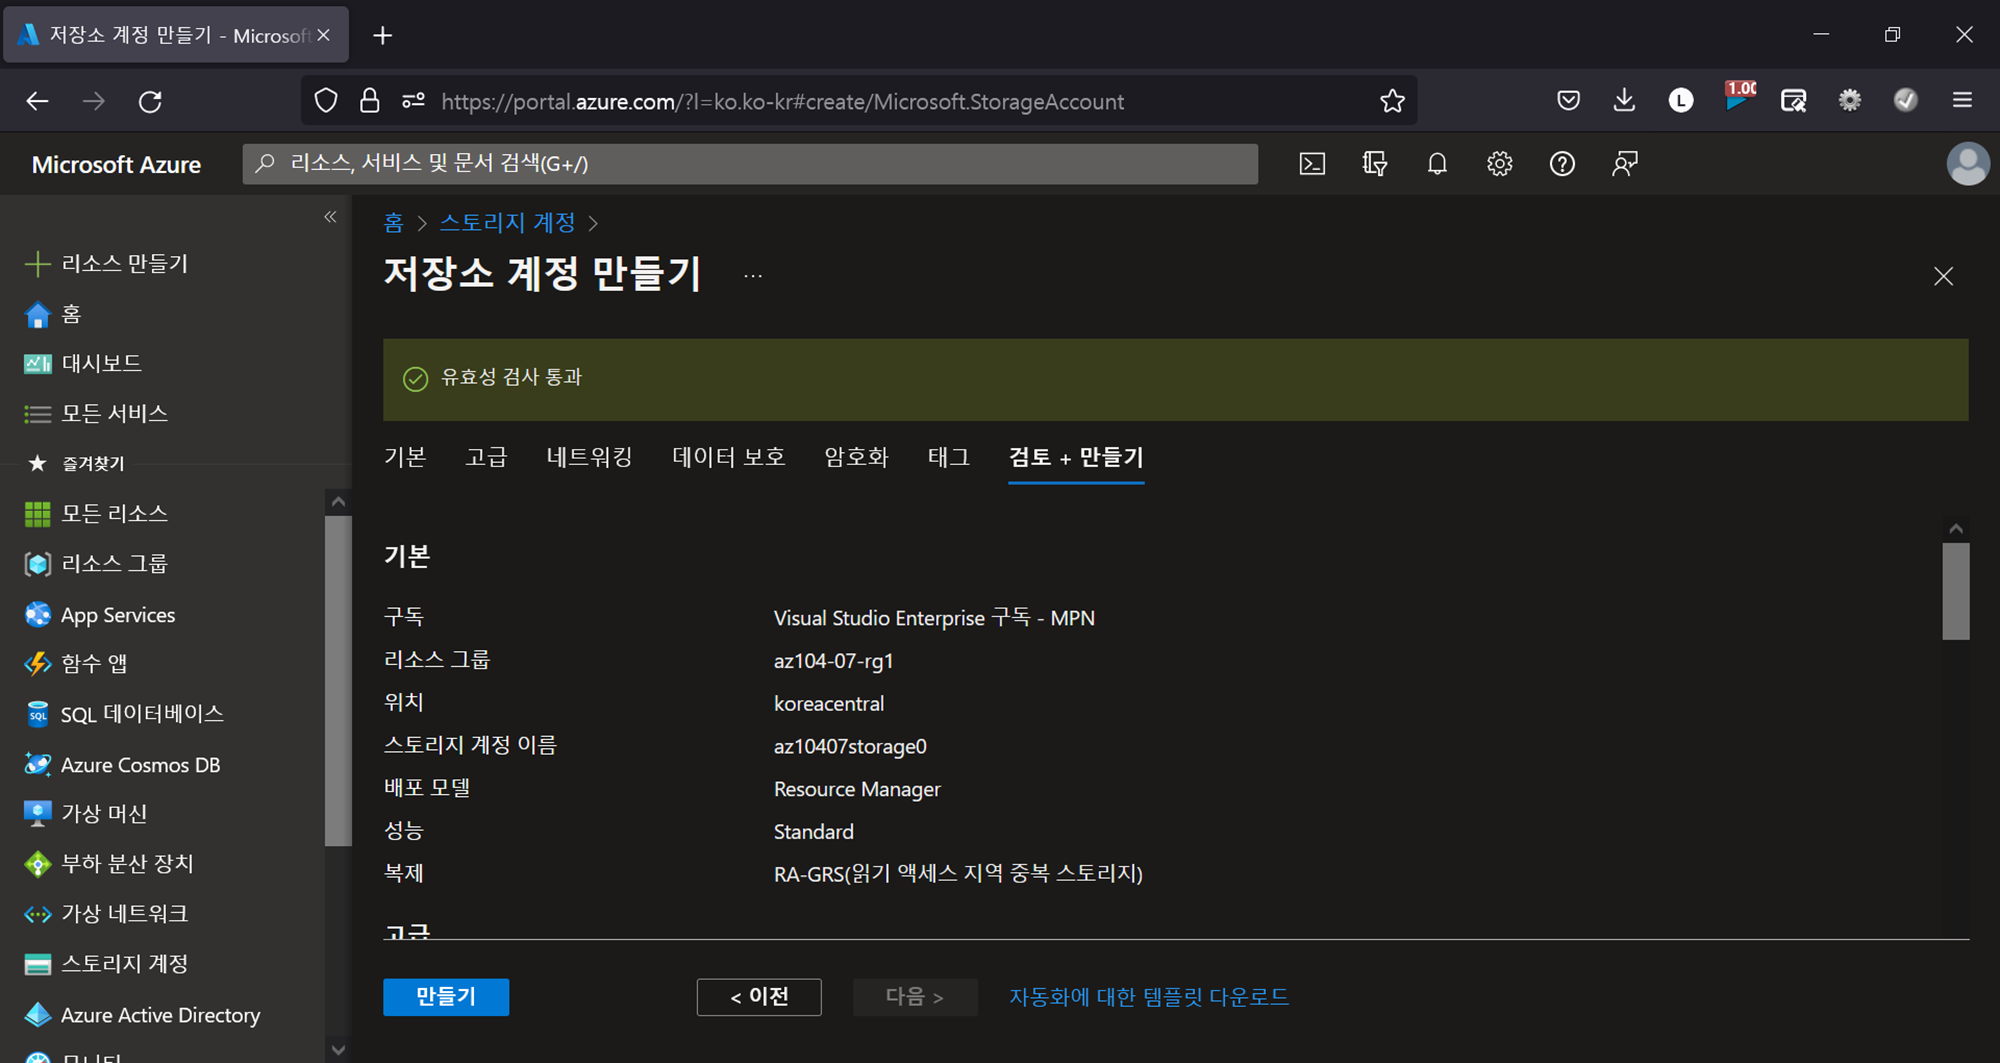Collapse the left sidebar with double chevron
This screenshot has height=1063, width=2000.
(330, 217)
